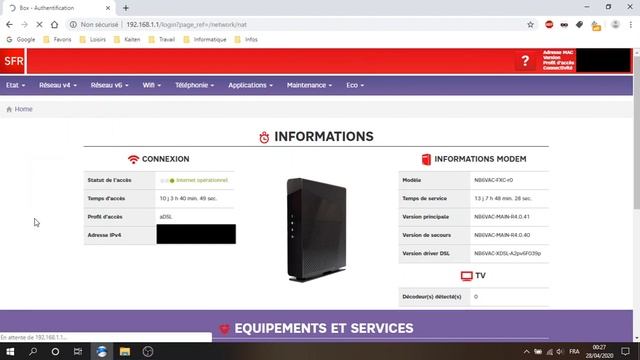Select the N86VAC-MAIN-R4.0.41 version text
This screenshot has height=360, width=640.
coord(502,217)
